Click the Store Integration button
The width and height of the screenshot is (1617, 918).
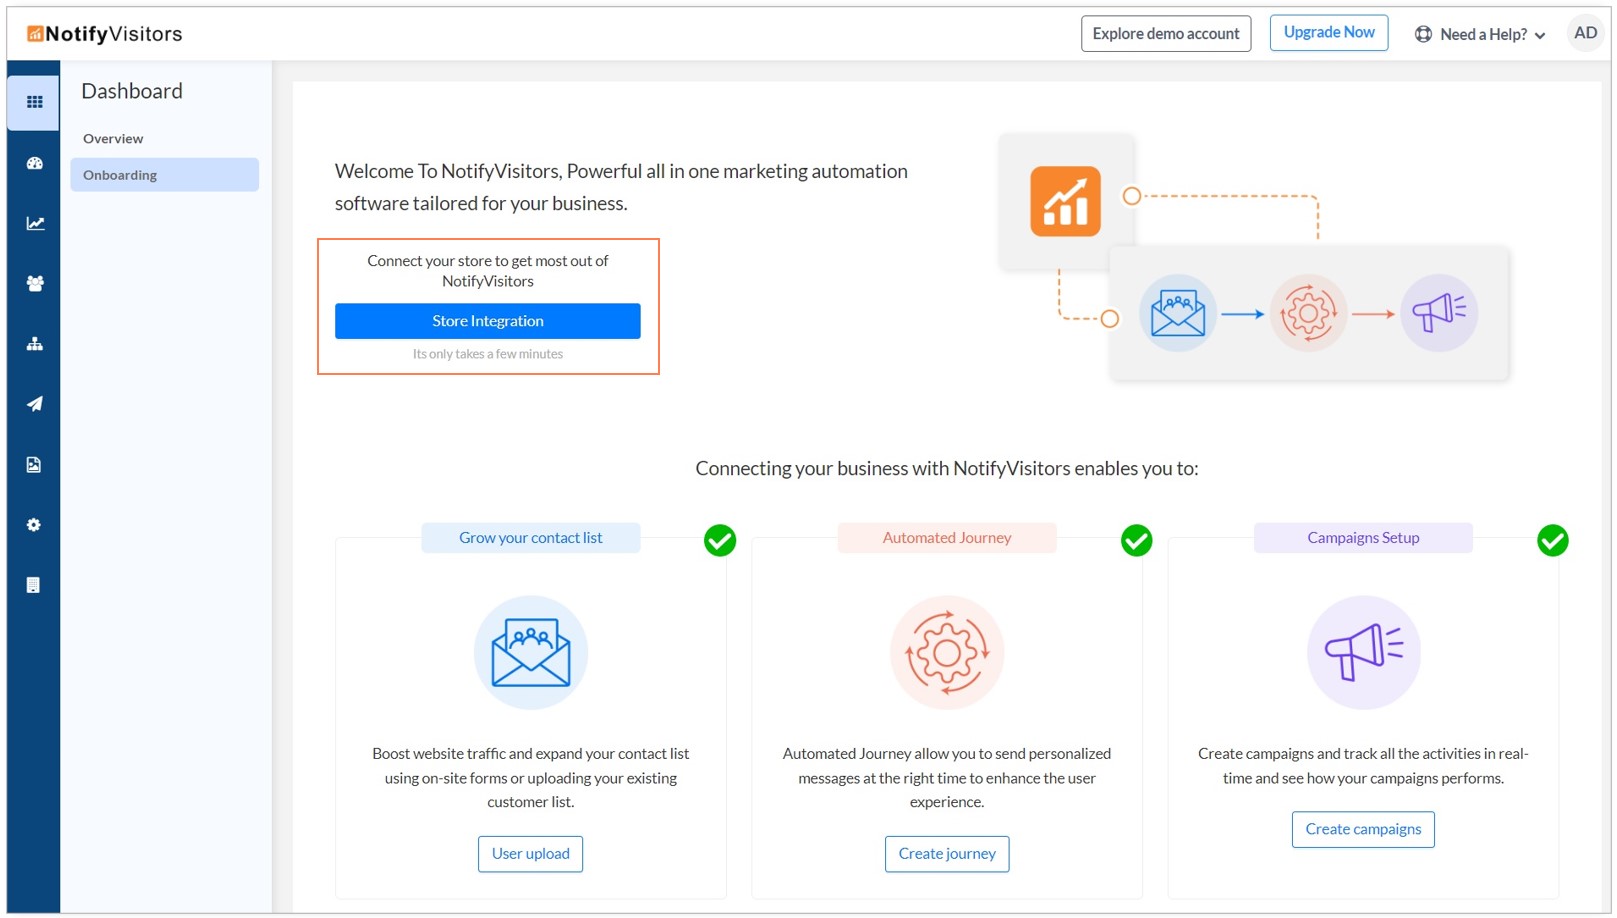coord(488,321)
